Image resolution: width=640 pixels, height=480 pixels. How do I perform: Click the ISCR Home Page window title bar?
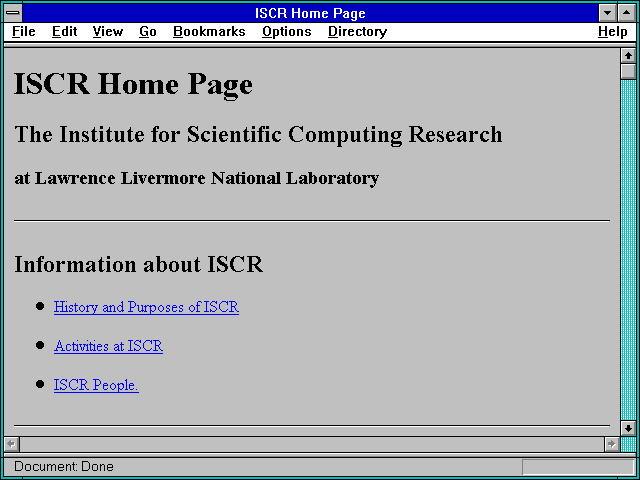point(310,13)
